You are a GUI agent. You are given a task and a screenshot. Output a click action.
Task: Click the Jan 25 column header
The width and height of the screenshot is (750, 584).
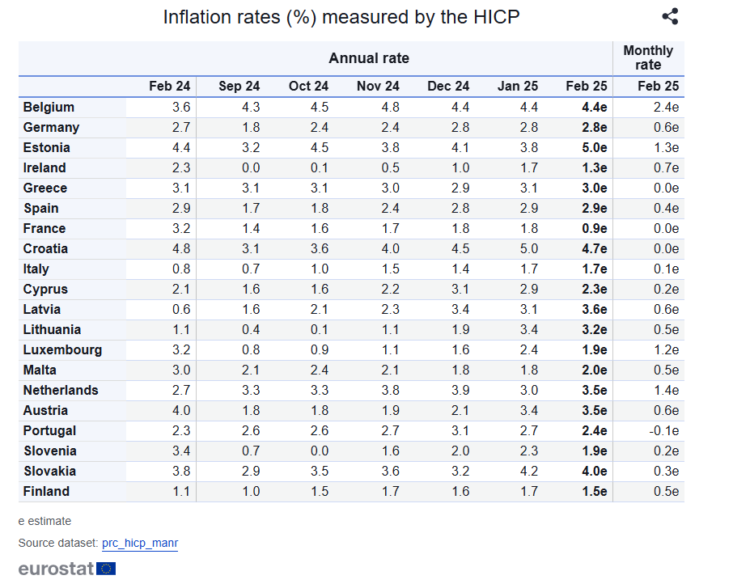pyautogui.click(x=517, y=87)
